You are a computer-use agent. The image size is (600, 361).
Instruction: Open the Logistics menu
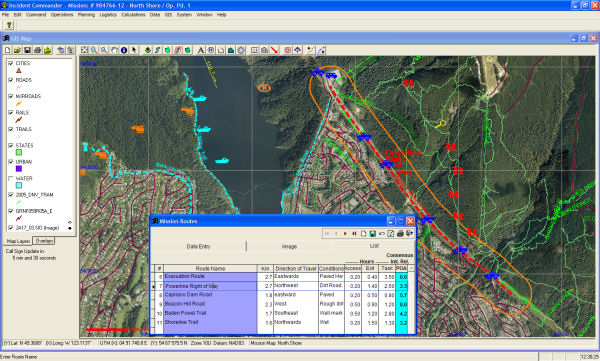tap(108, 15)
